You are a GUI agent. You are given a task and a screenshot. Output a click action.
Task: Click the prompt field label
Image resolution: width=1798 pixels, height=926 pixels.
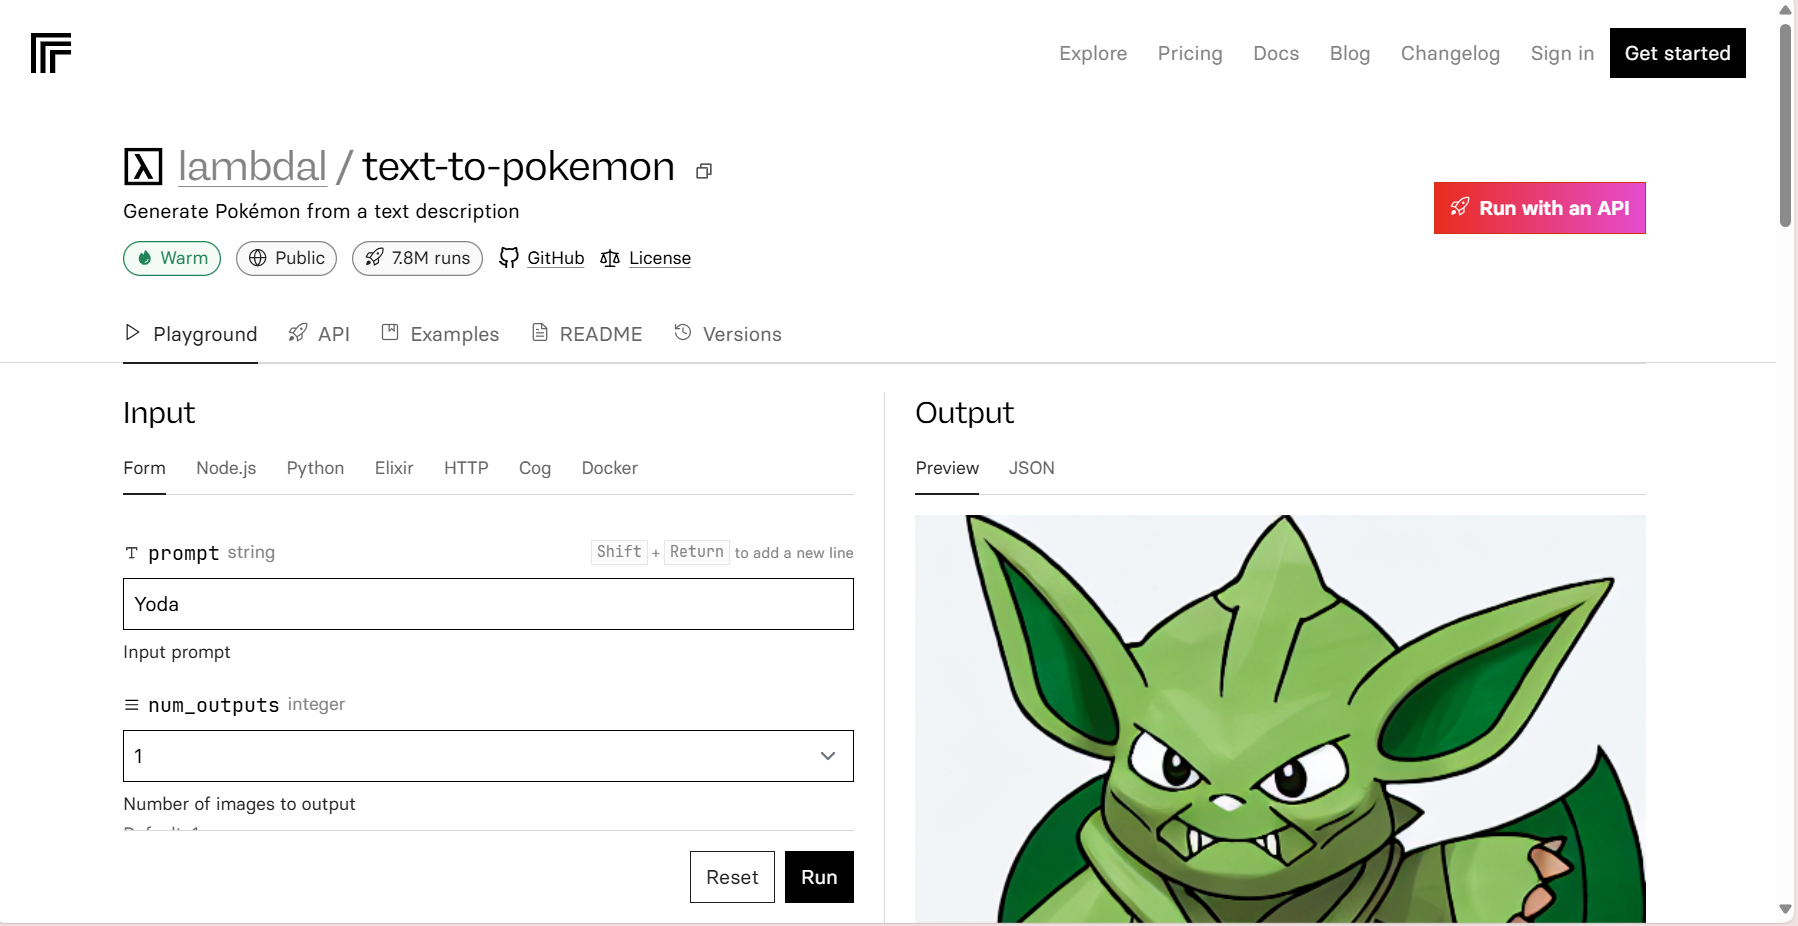(x=183, y=553)
